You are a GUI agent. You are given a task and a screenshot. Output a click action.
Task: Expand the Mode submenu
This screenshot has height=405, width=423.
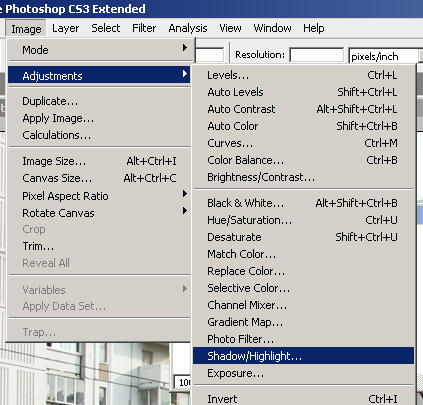pos(99,50)
